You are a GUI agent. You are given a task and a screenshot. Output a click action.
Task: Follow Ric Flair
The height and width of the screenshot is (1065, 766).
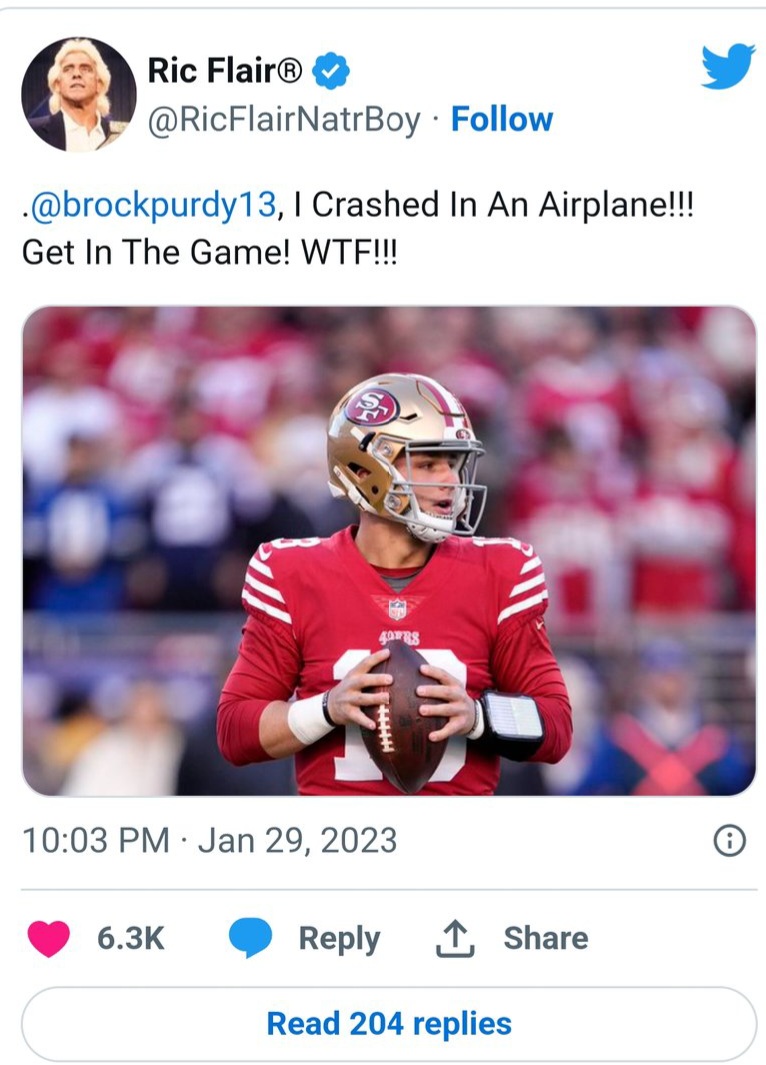(x=502, y=120)
